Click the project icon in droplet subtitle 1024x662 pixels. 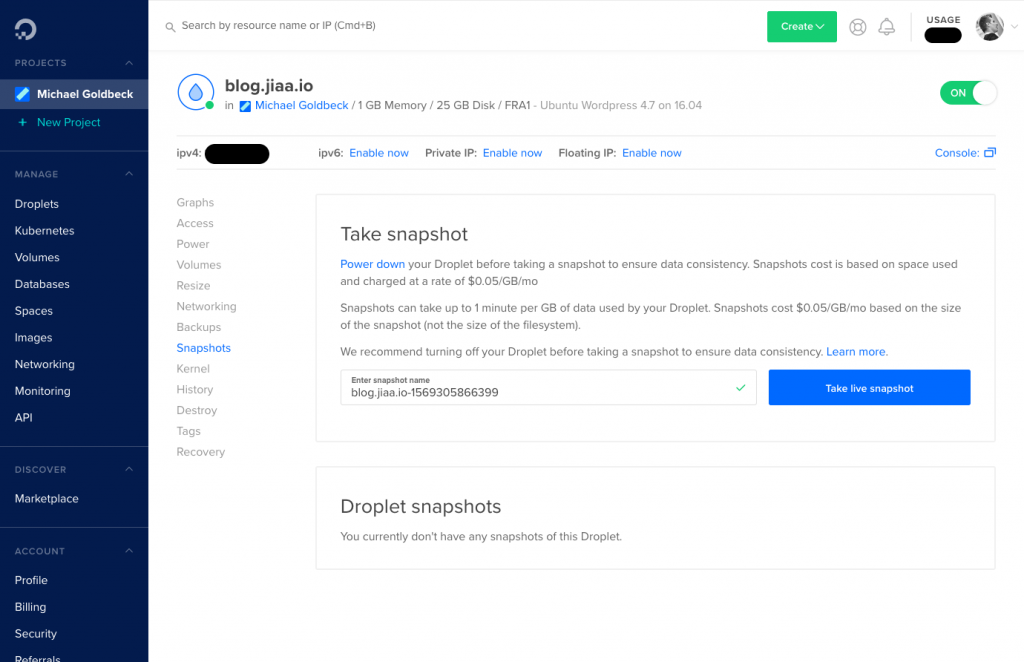[245, 106]
